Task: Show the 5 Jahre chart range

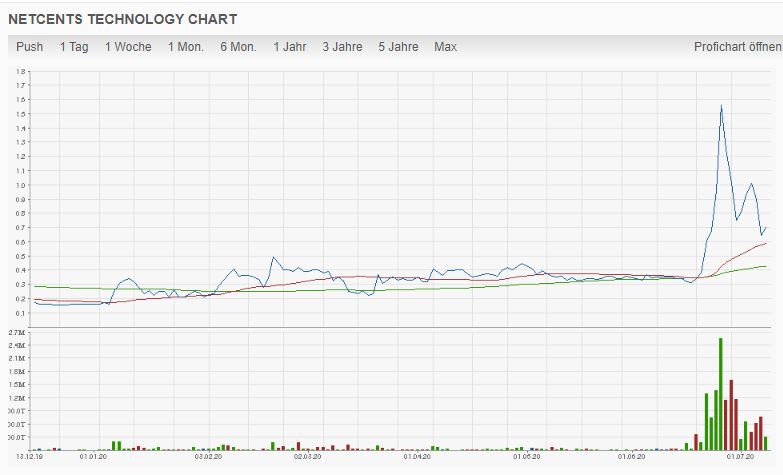Action: (x=398, y=47)
